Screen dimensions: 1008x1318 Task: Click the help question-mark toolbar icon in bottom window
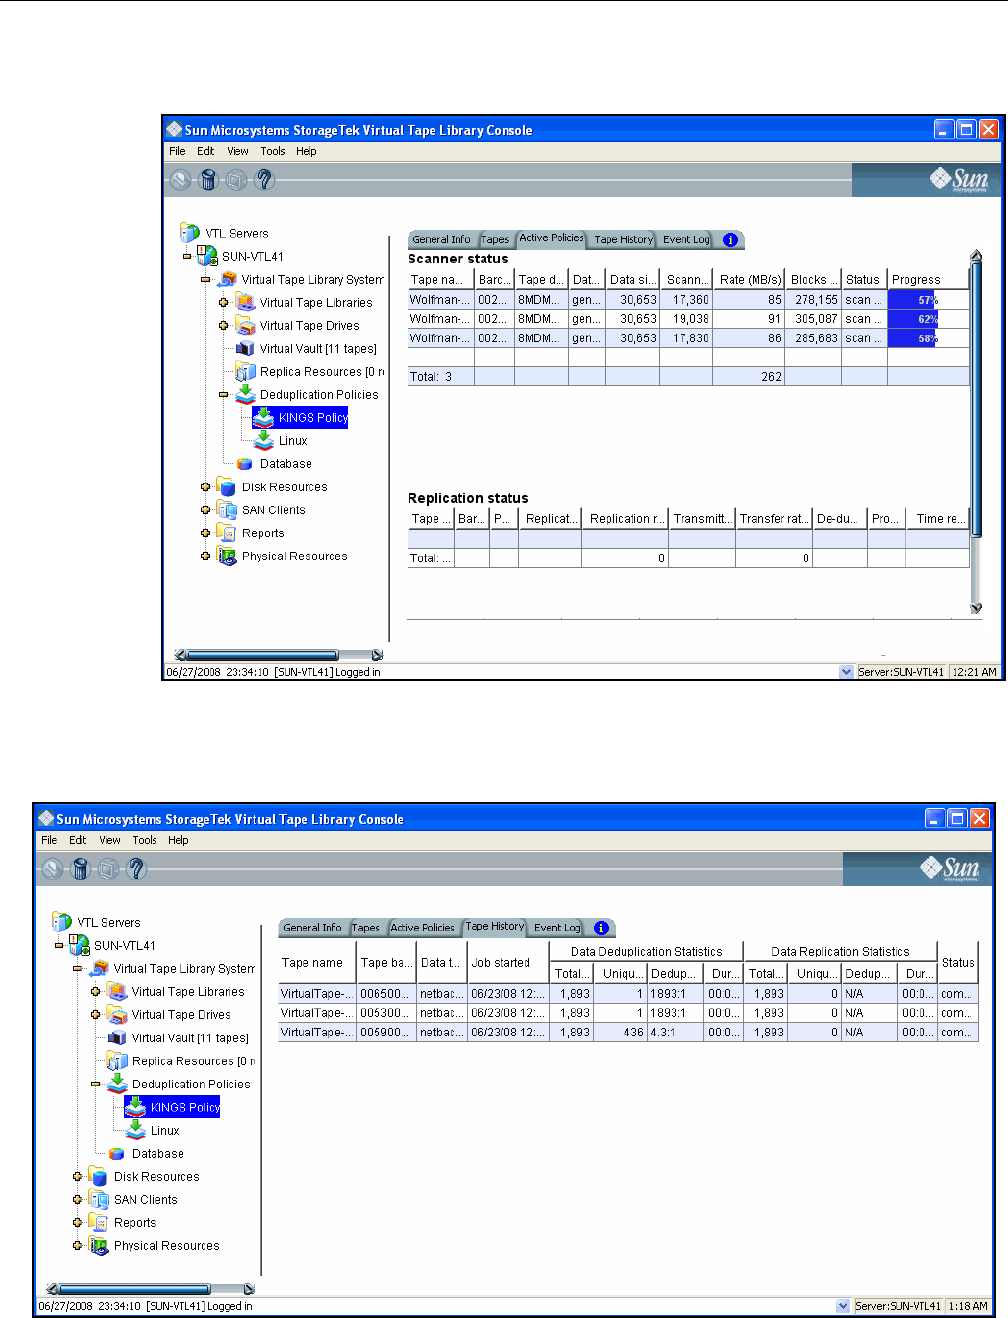137,868
